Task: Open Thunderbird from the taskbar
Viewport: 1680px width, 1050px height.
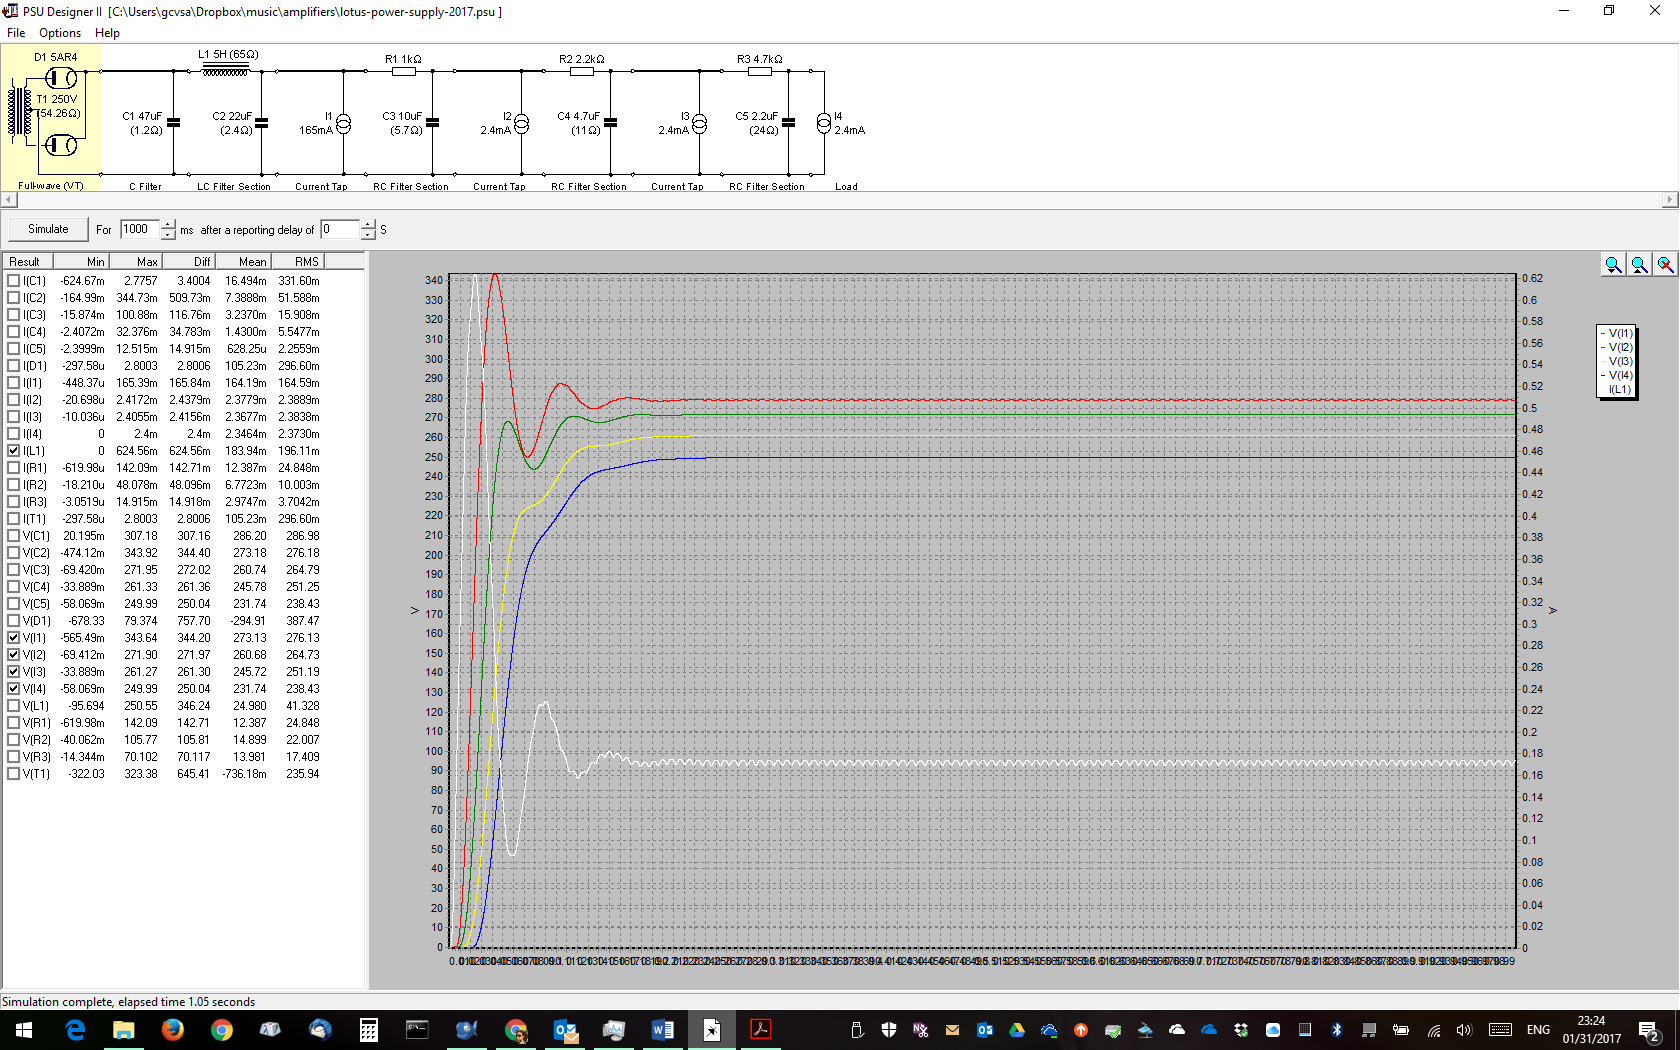Action: [x=319, y=1029]
